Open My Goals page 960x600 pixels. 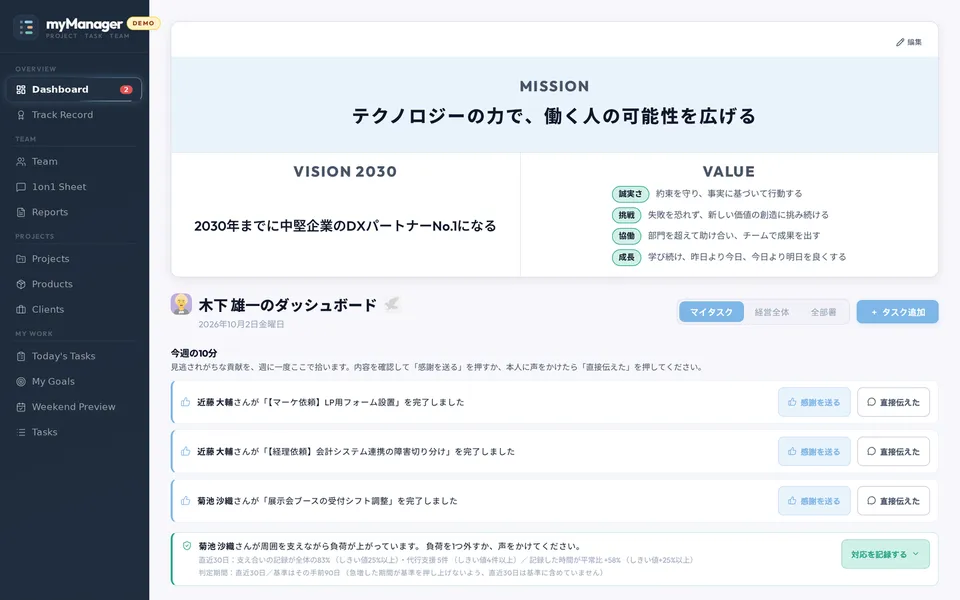click(74, 381)
